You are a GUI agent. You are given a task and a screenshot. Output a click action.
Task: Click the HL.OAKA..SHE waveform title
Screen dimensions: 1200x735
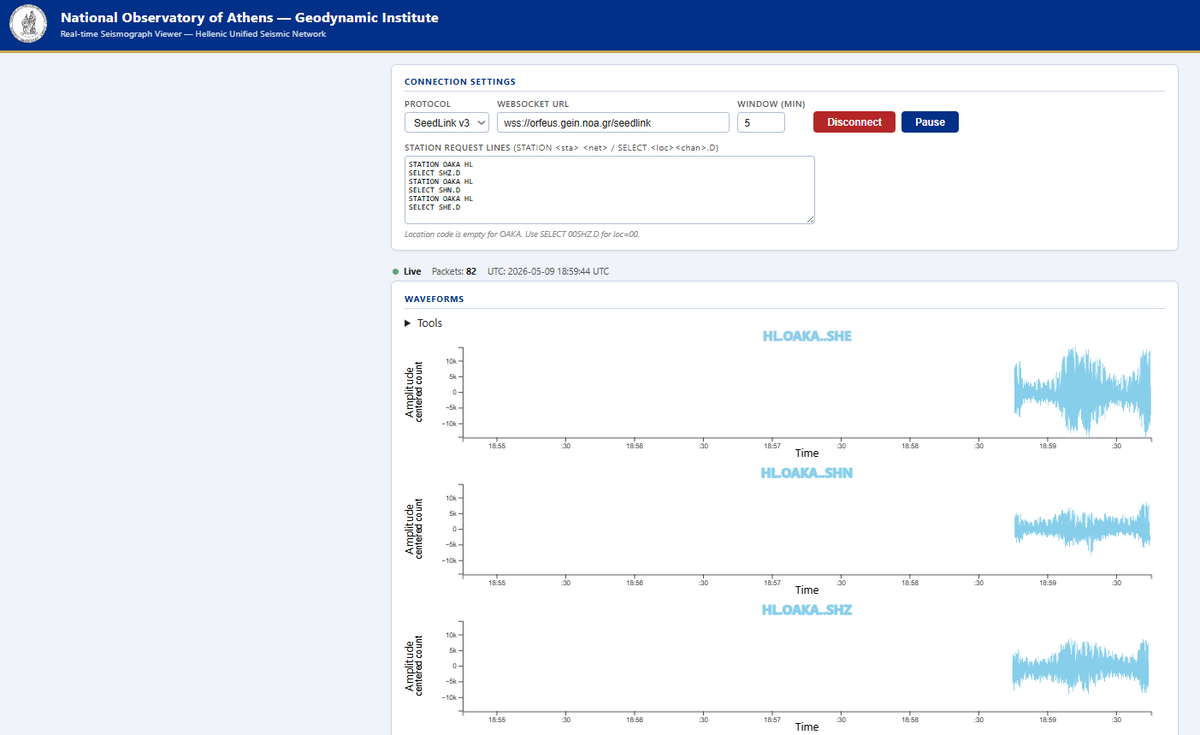click(807, 336)
